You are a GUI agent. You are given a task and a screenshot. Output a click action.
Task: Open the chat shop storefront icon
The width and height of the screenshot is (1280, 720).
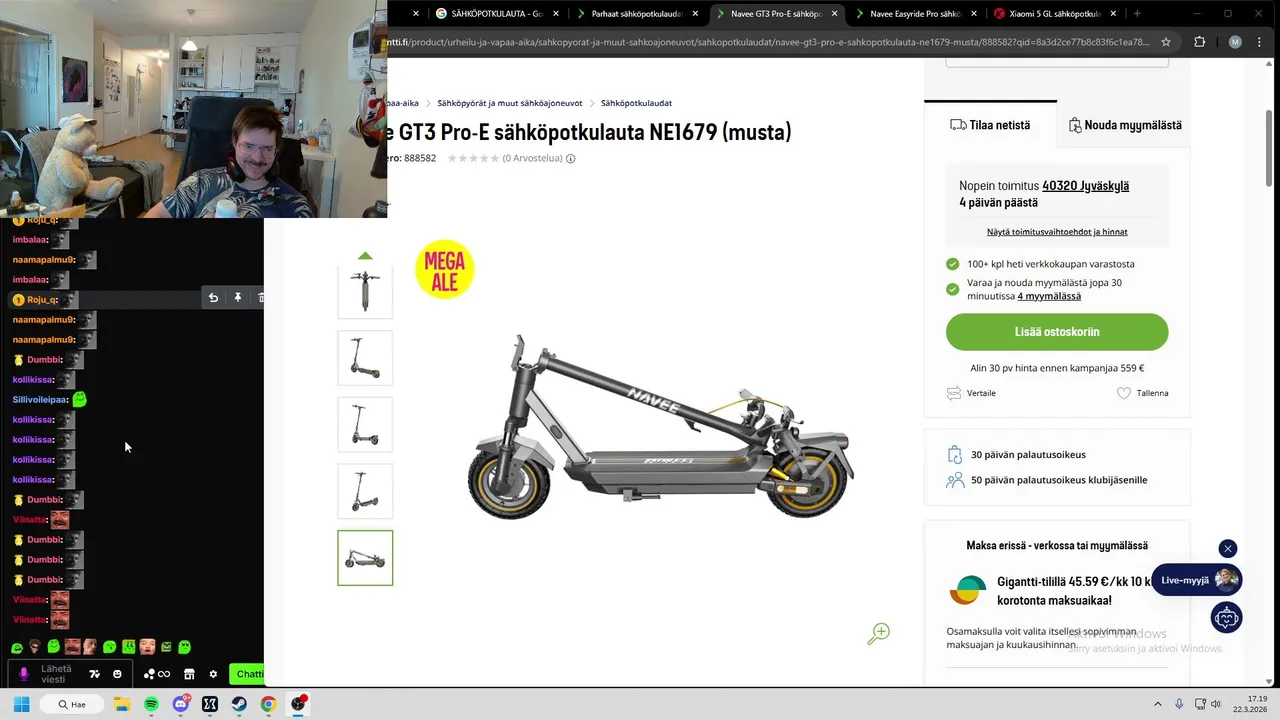click(x=189, y=674)
